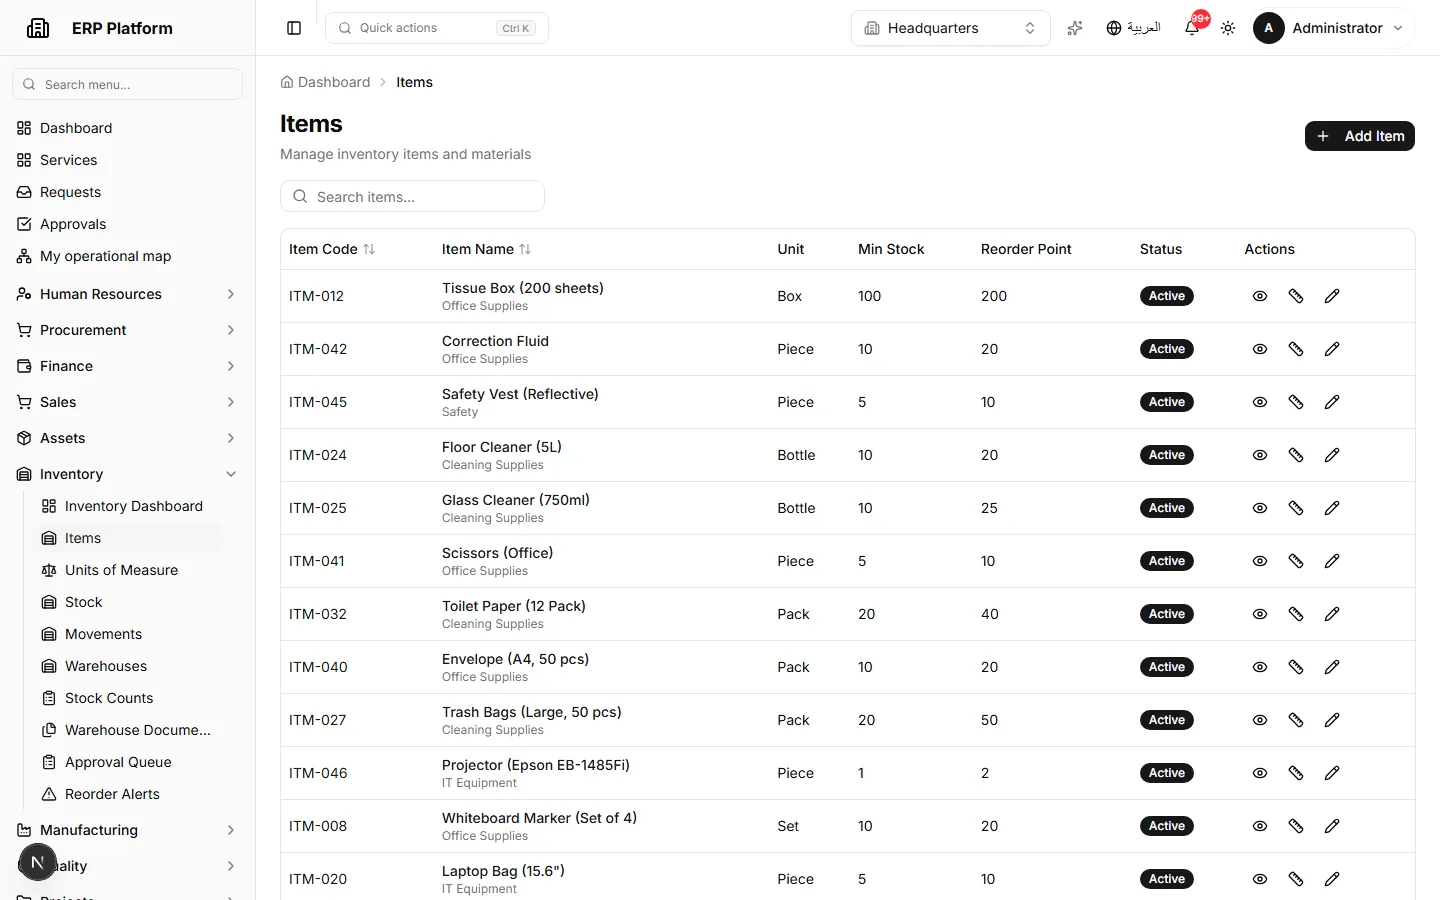View Safety Vest item with eye icon
The image size is (1440, 900).
1260,402
